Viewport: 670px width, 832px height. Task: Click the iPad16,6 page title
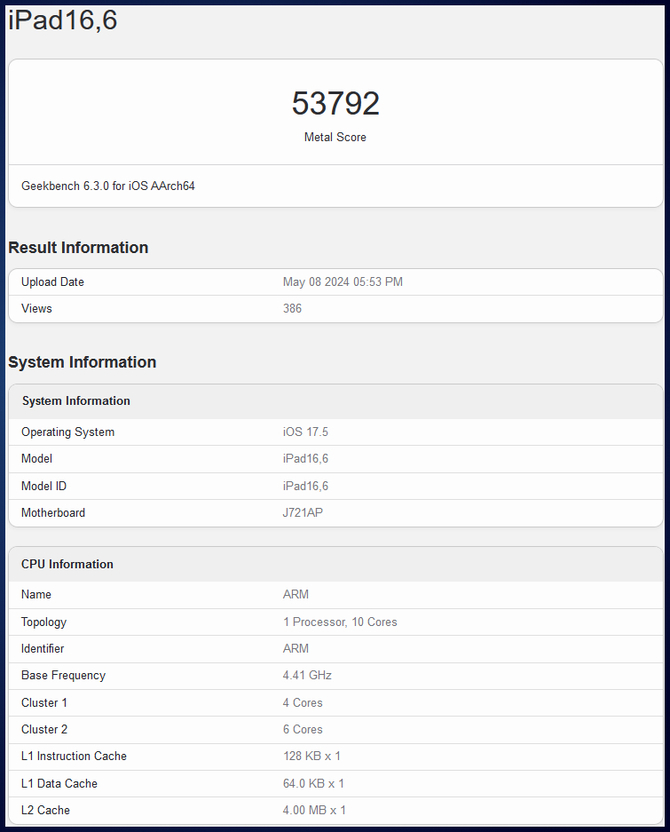[63, 21]
